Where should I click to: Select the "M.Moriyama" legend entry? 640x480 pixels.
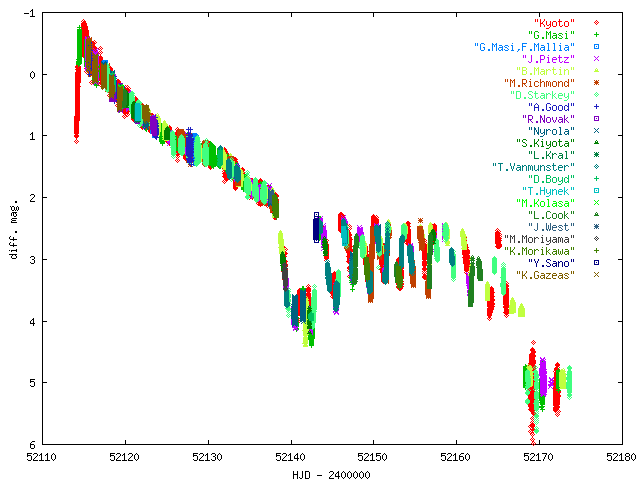pos(540,239)
